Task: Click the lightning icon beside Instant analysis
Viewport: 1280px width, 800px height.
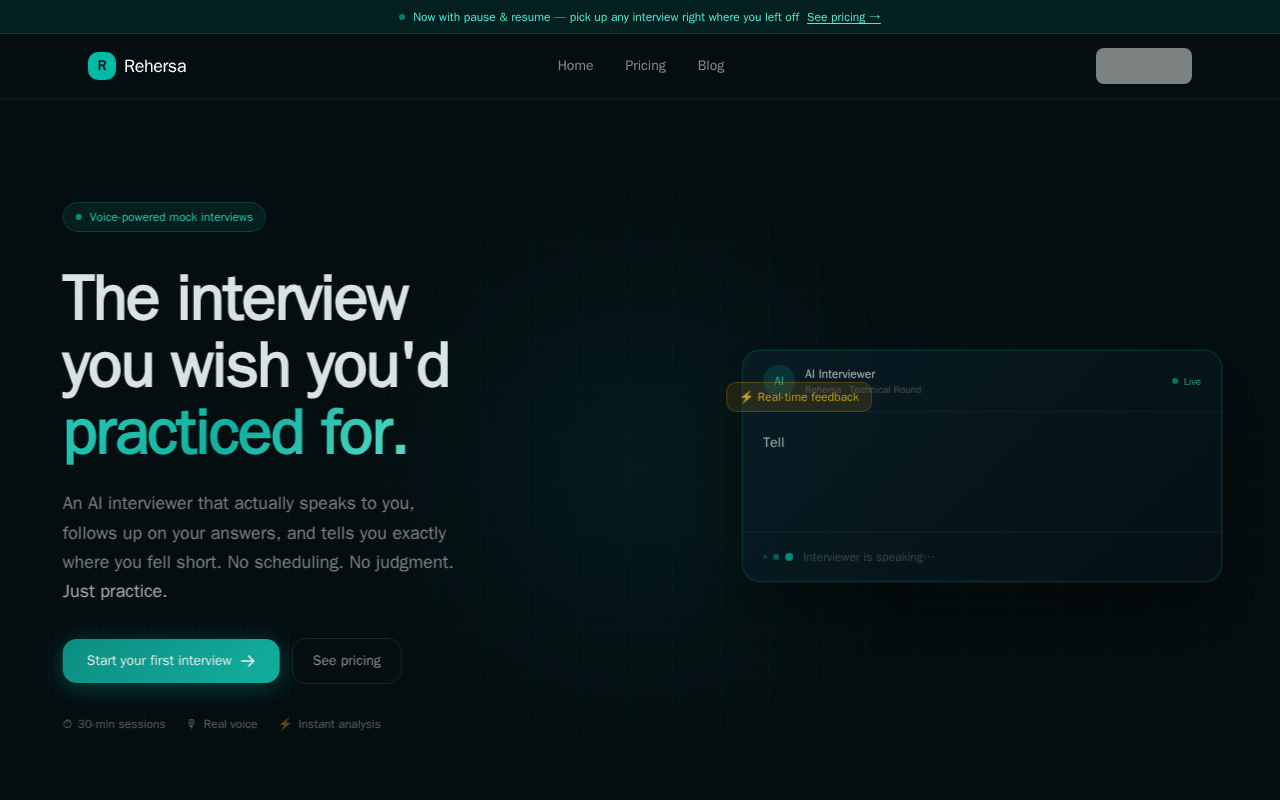Action: [285, 724]
